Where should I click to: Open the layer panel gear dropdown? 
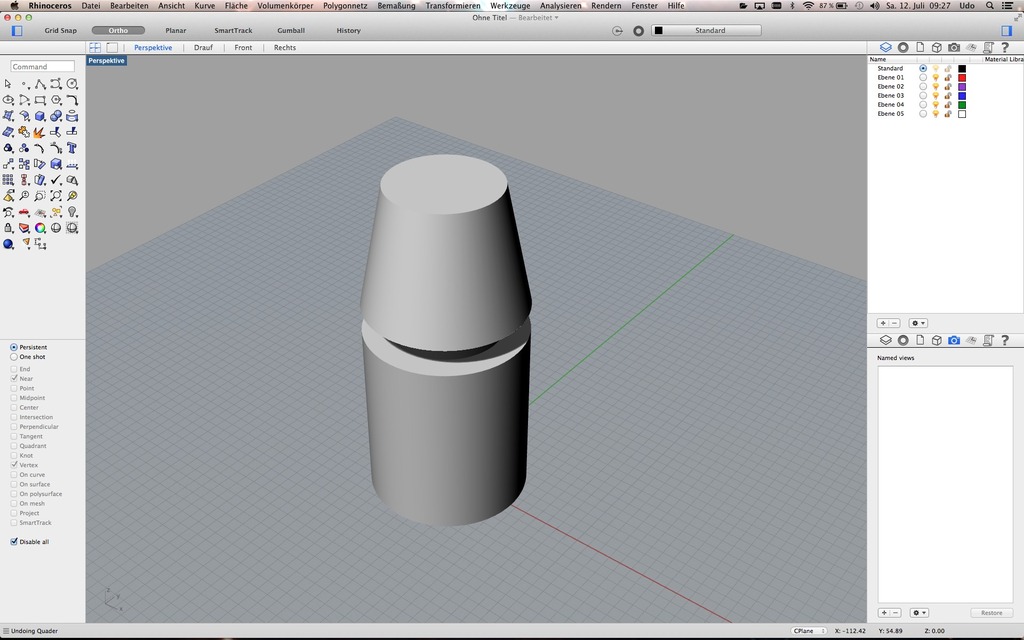coord(918,323)
